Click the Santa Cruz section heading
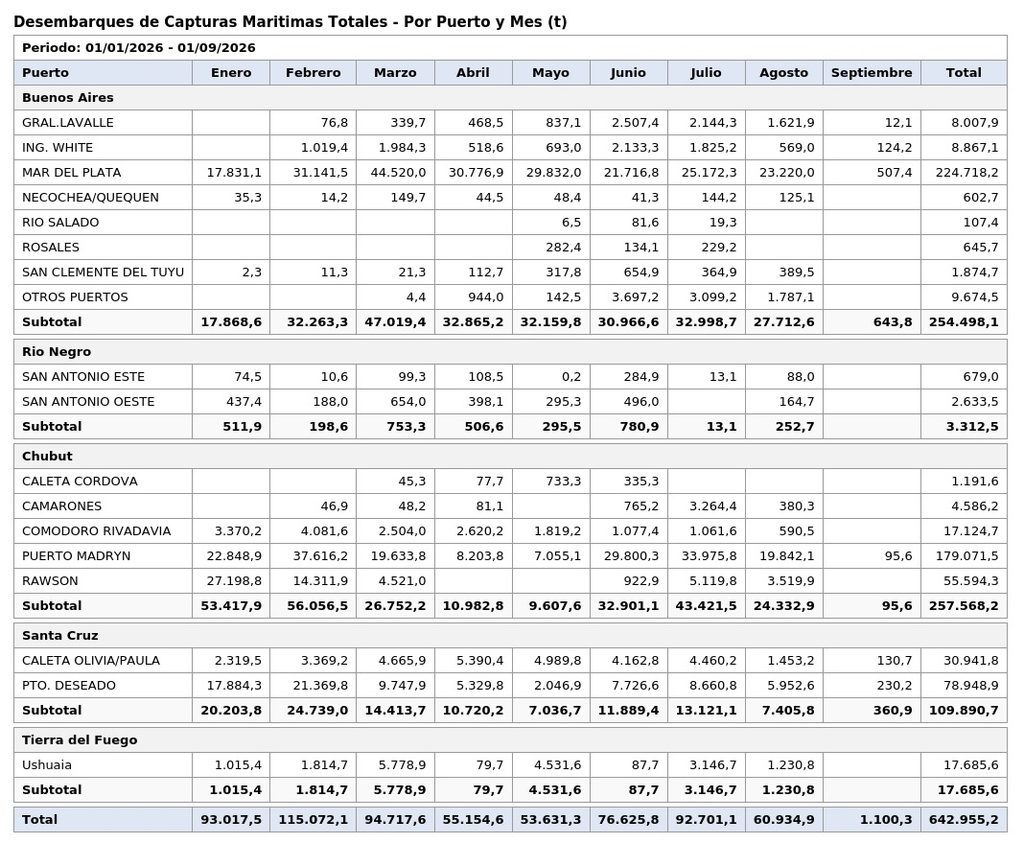Image resolution: width=1024 pixels, height=848 pixels. pyautogui.click(x=60, y=635)
